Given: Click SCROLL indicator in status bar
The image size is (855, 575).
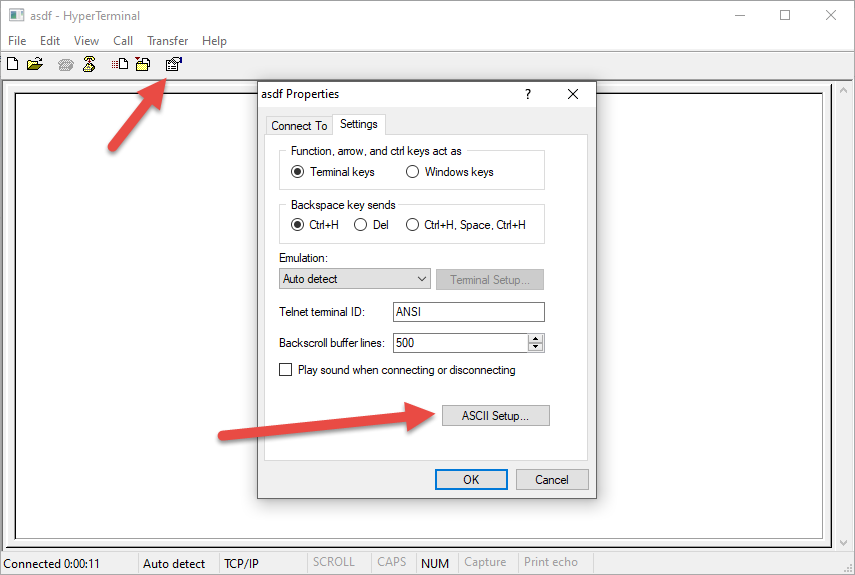Looking at the screenshot, I should click(x=334, y=562).
